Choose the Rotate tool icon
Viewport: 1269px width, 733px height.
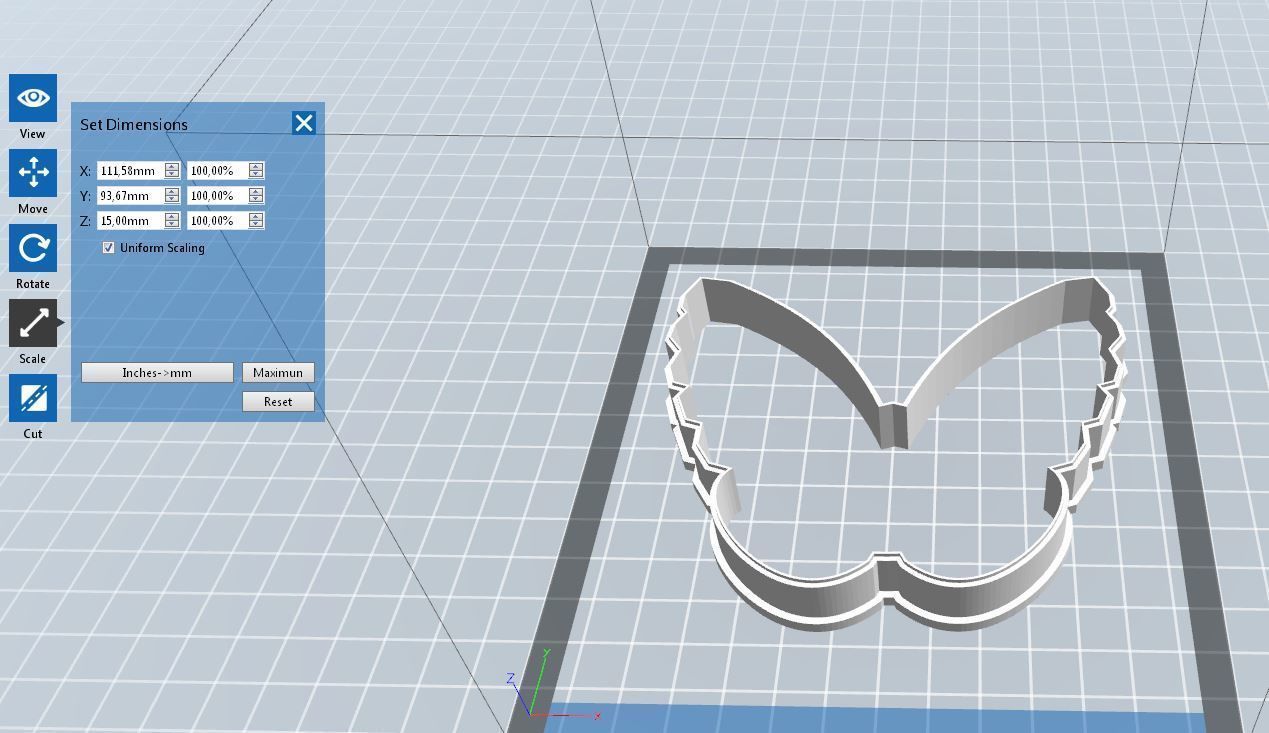click(33, 248)
